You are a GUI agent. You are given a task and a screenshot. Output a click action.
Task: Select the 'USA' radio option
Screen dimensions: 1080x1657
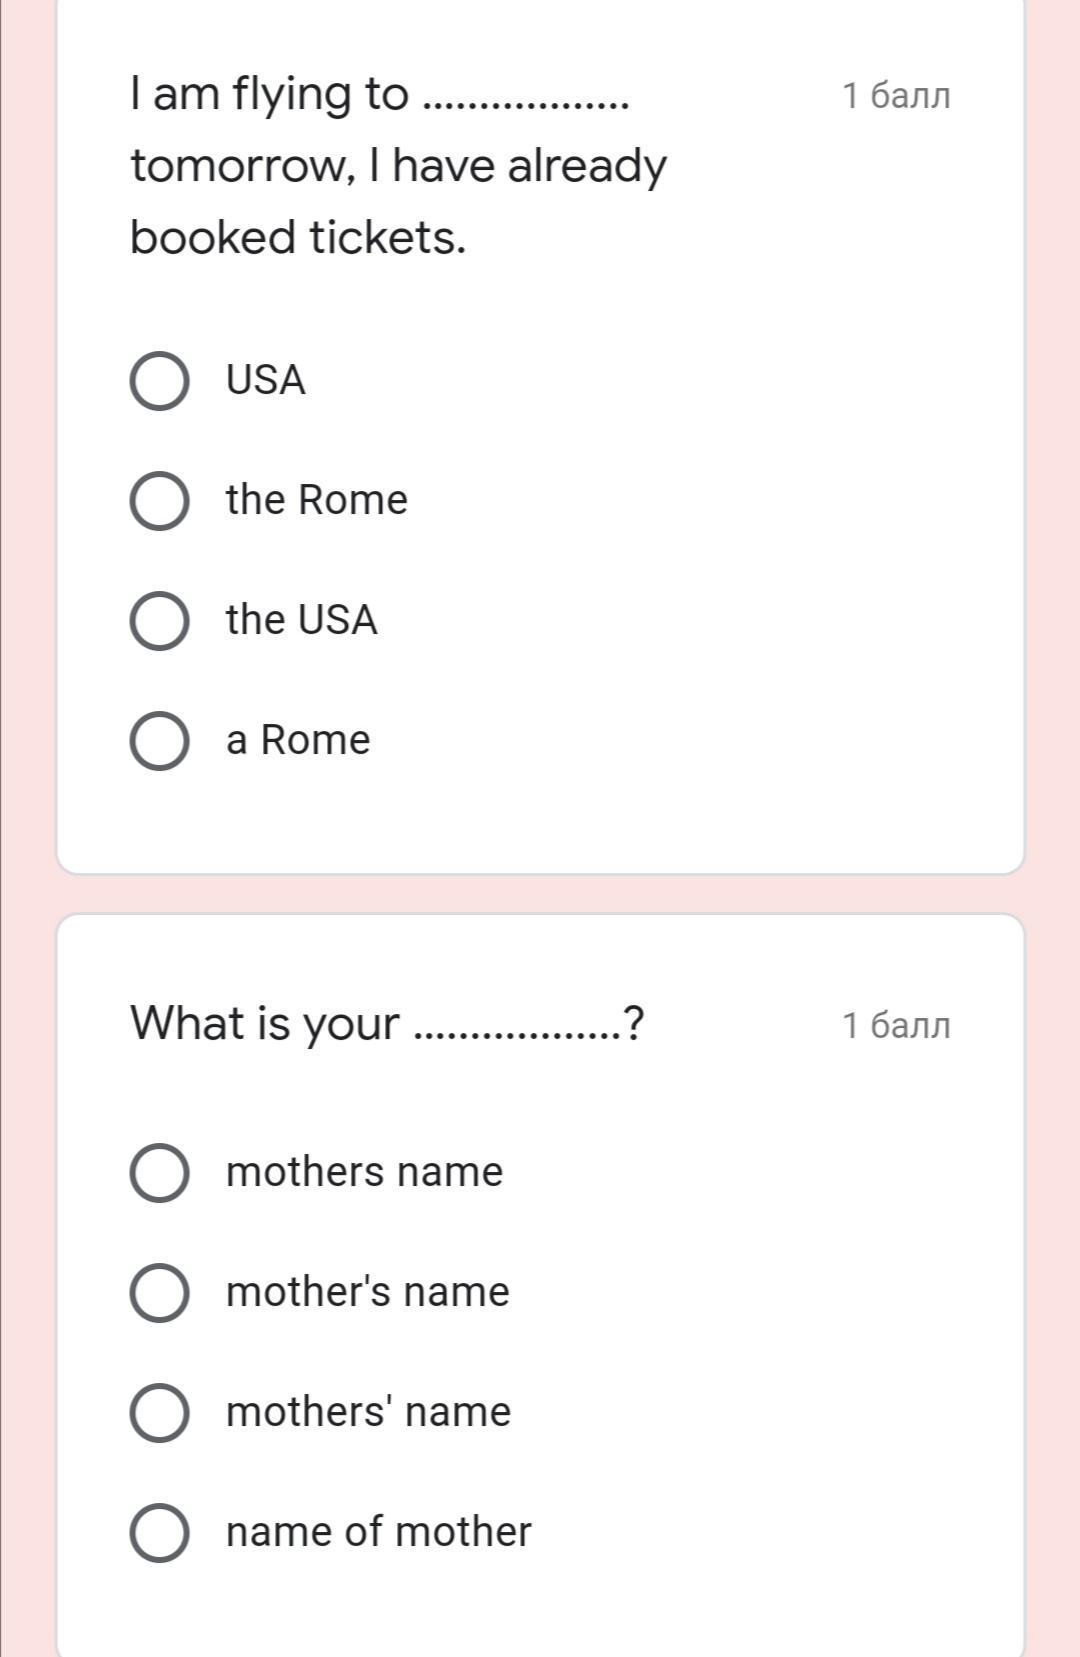coord(160,381)
